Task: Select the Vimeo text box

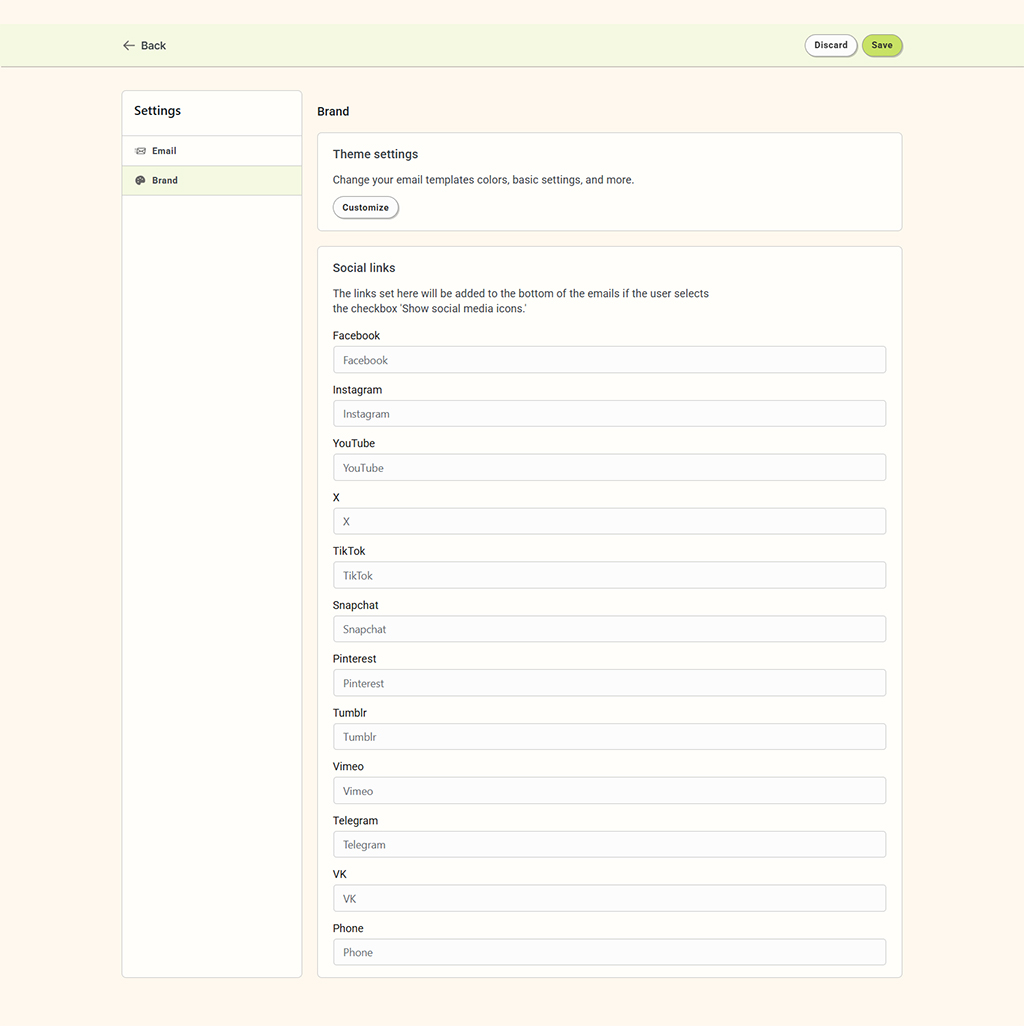Action: coord(608,791)
